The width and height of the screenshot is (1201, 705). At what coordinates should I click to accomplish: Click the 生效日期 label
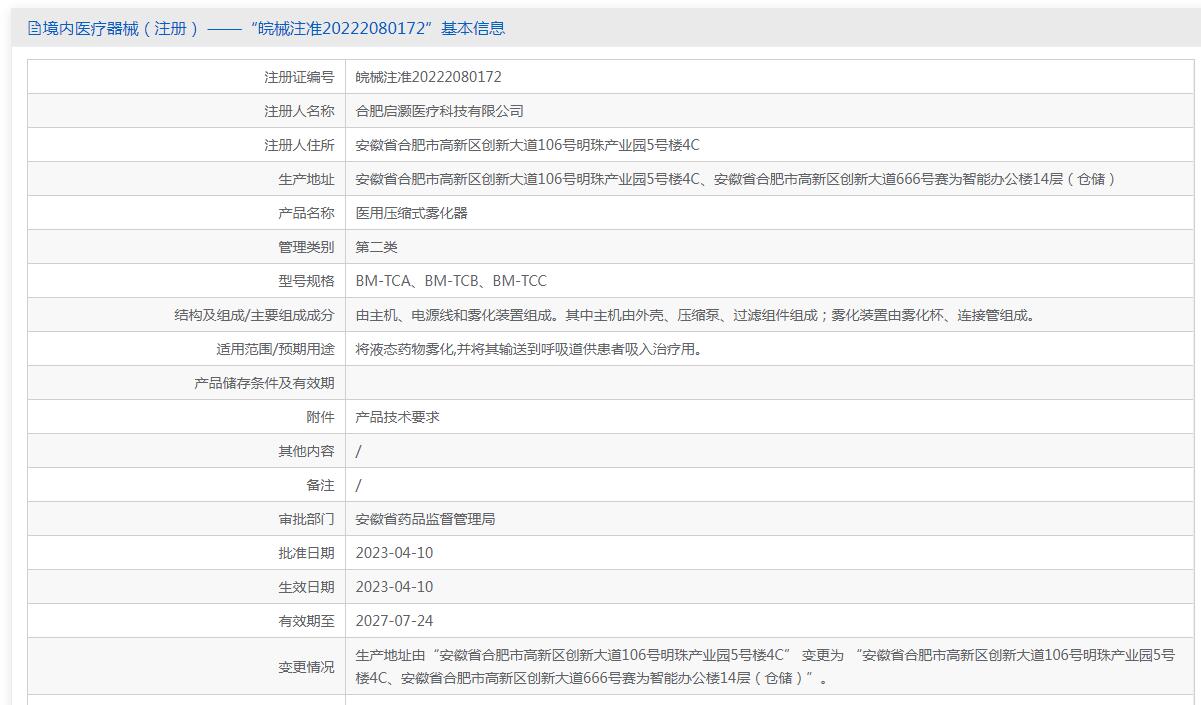tap(306, 587)
